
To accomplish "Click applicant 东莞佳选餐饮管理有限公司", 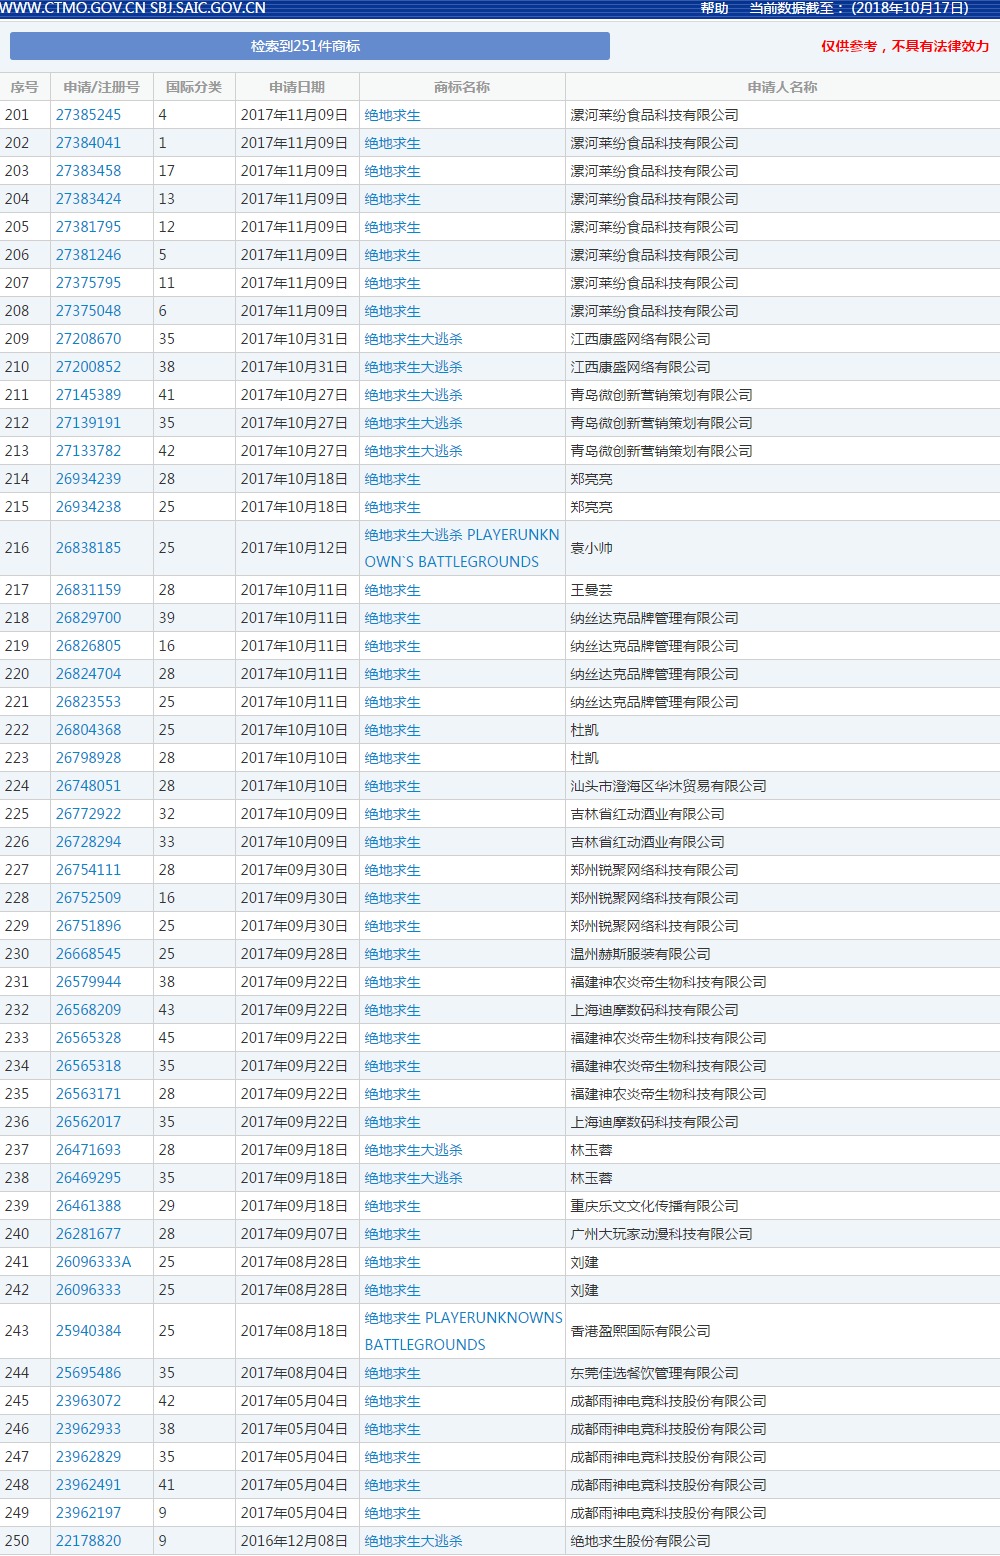I will point(655,1373).
